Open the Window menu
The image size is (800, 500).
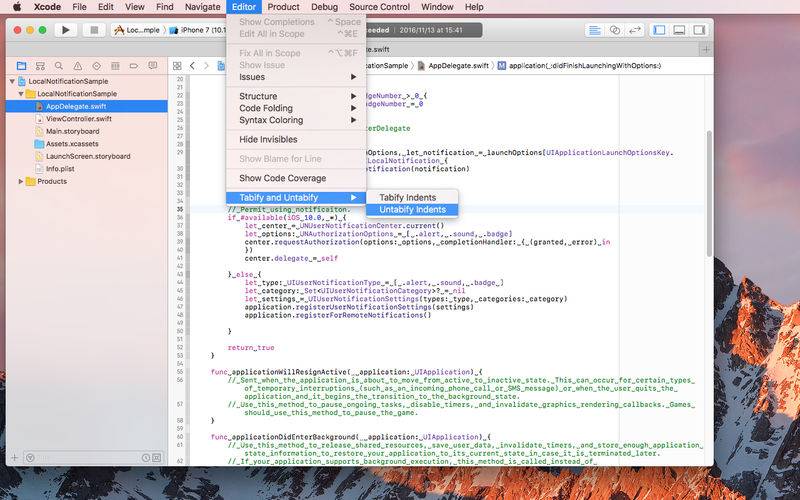coord(437,7)
